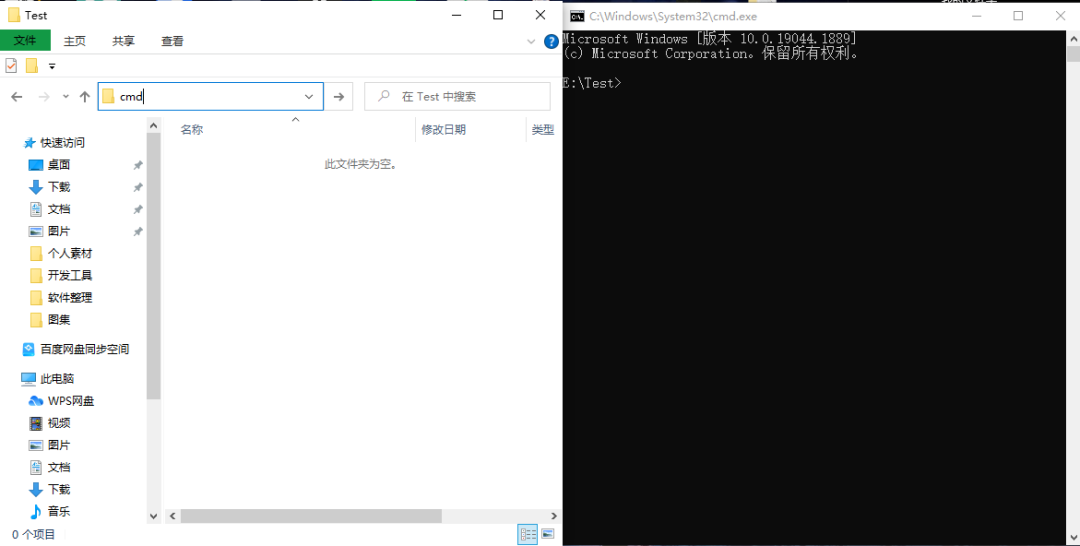The image size is (1080, 546).
Task: Switch to details view in the status bar
Action: (x=527, y=535)
